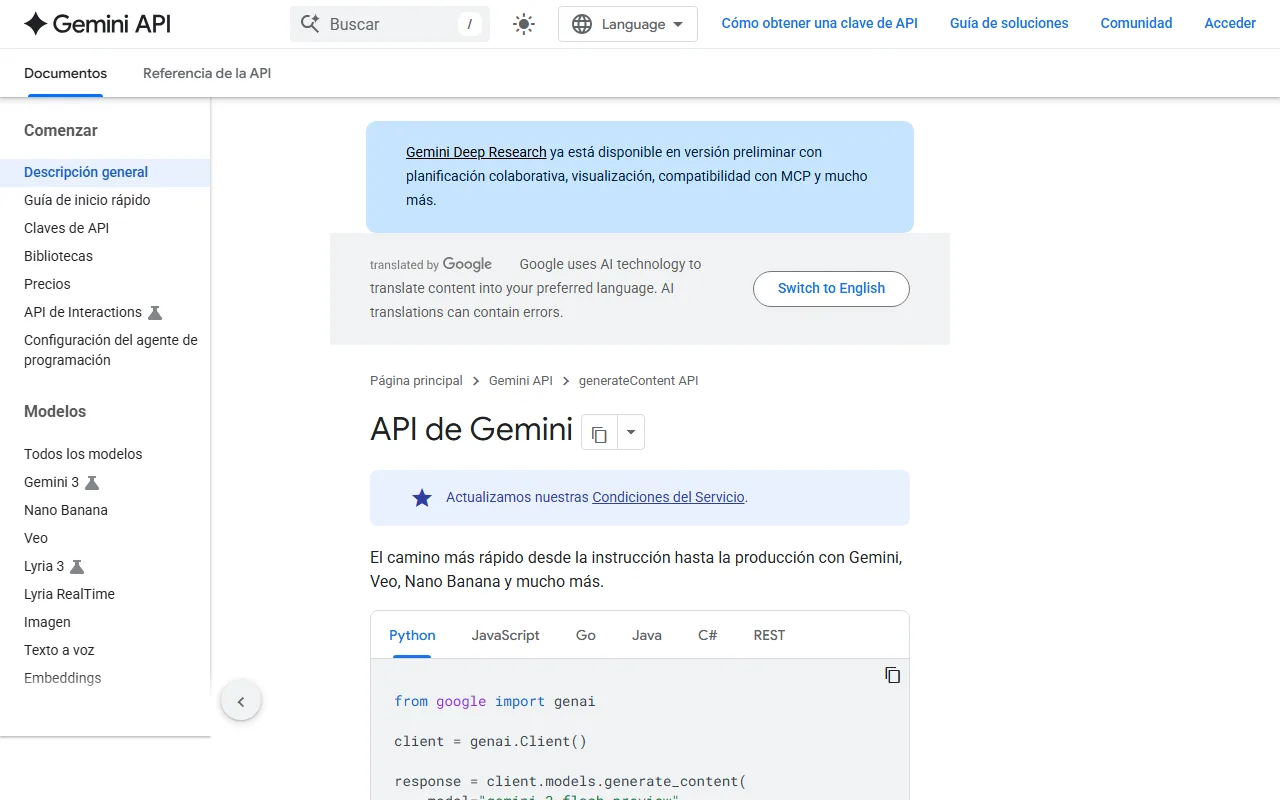Open the Precios sidebar entry
The width and height of the screenshot is (1280, 800).
point(47,284)
